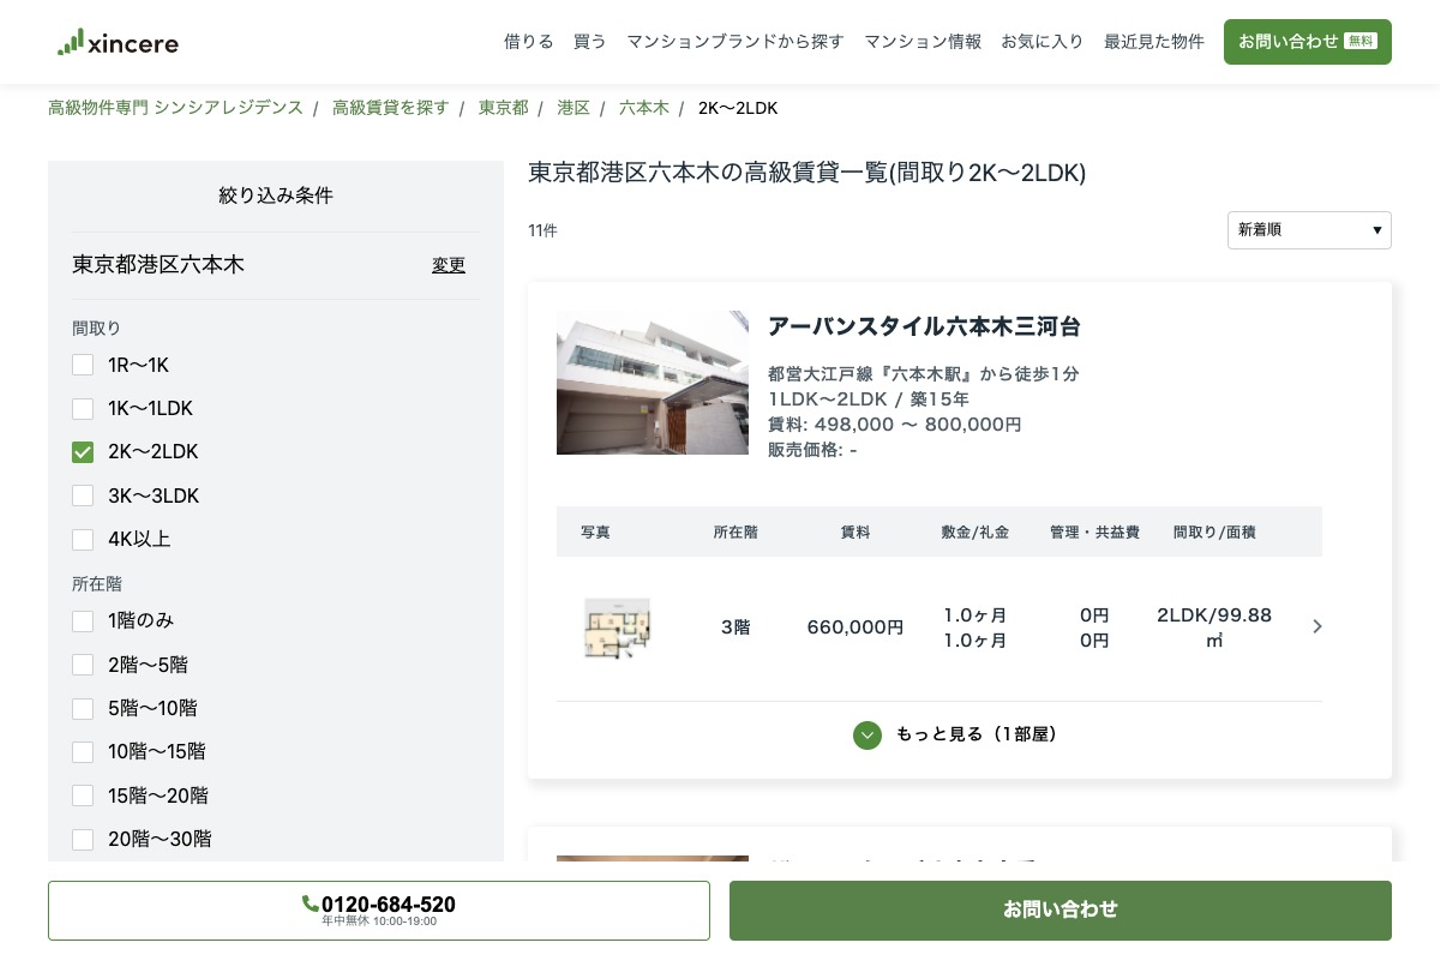Screen dimensions: 1440x960
Task: Open マンションブランドから探す menu
Action: (x=734, y=42)
